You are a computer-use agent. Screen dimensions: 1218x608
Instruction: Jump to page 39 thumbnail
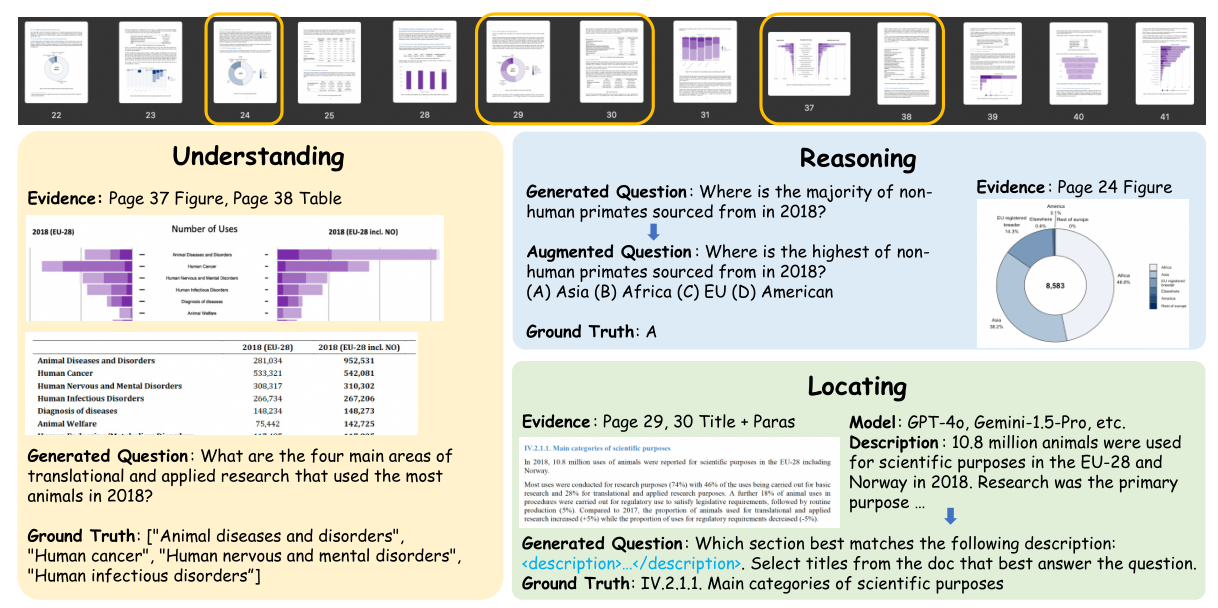click(x=993, y=62)
